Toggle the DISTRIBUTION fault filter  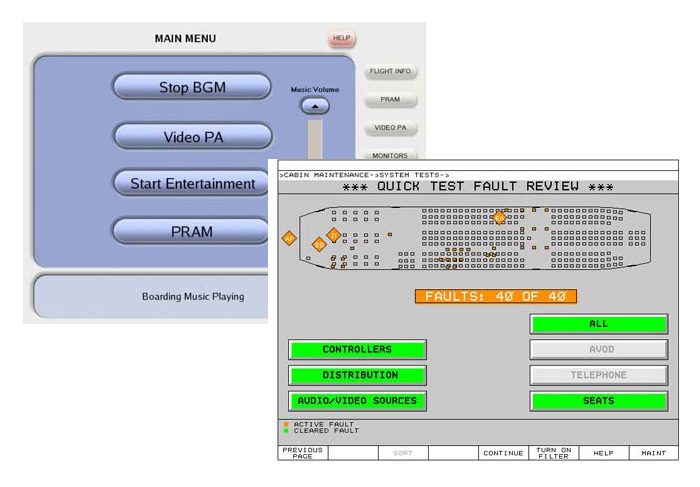click(x=357, y=375)
